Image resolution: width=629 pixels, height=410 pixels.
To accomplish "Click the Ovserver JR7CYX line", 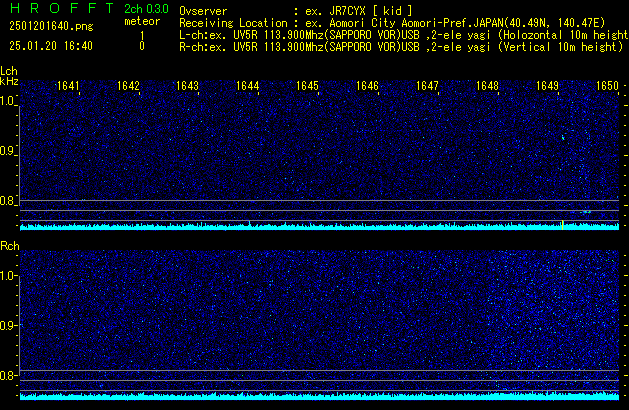I will coord(296,11).
